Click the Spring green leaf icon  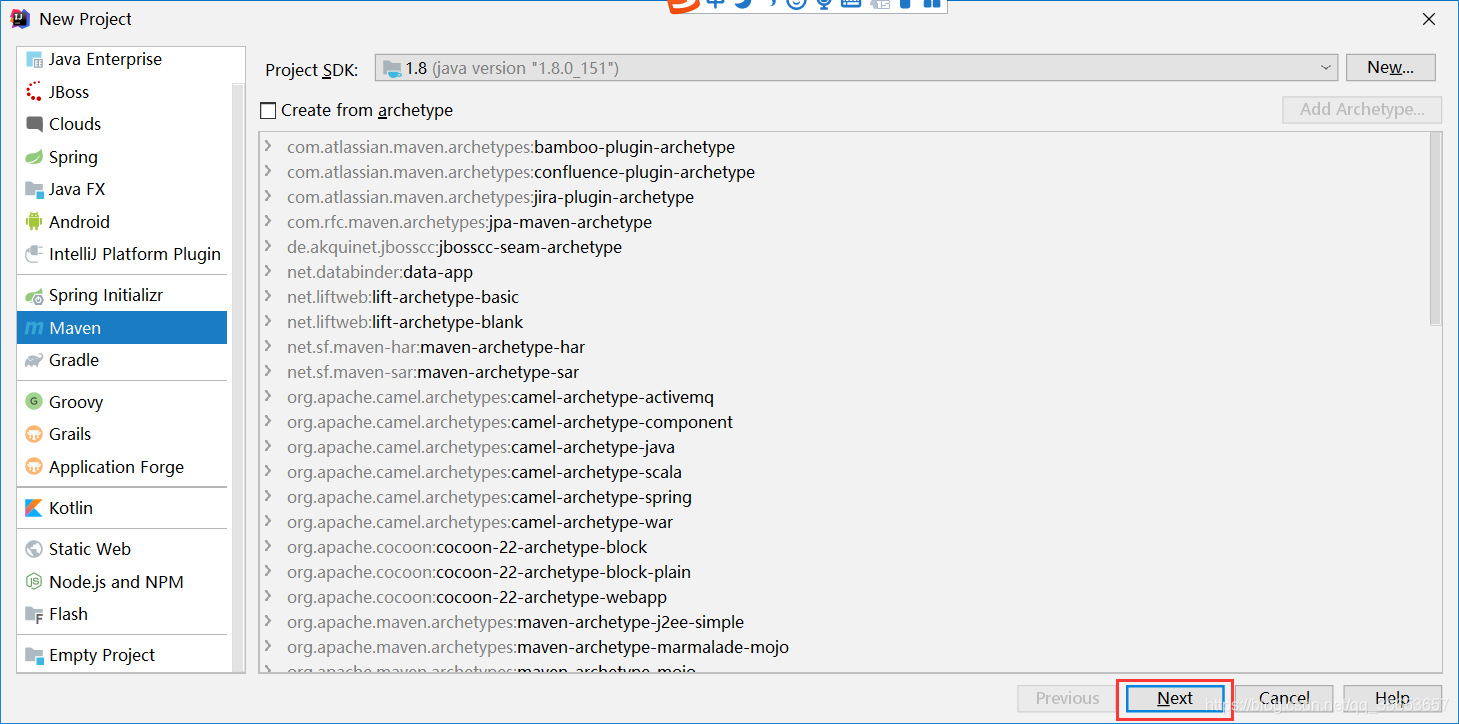click(x=34, y=157)
